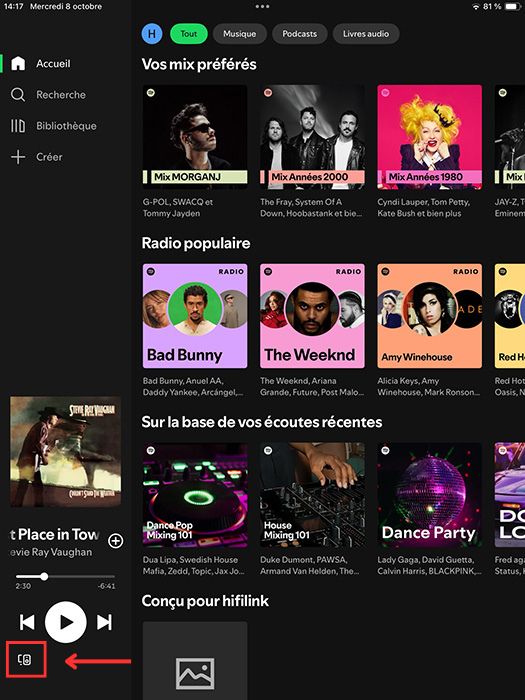Tap the 14:17 clock in status bar
525x700 pixels.
[x=13, y=7]
